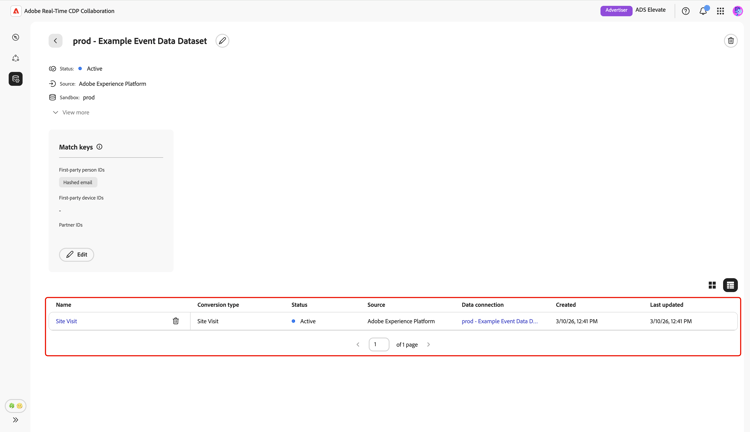
Task: Open the first sidebar compass icon
Action: pos(16,37)
